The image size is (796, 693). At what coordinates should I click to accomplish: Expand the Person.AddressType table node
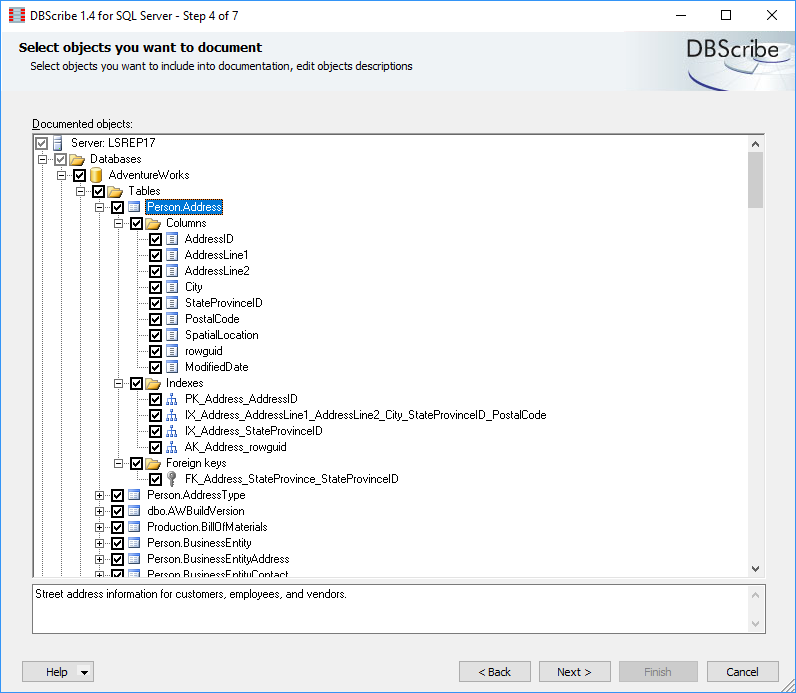tap(99, 495)
